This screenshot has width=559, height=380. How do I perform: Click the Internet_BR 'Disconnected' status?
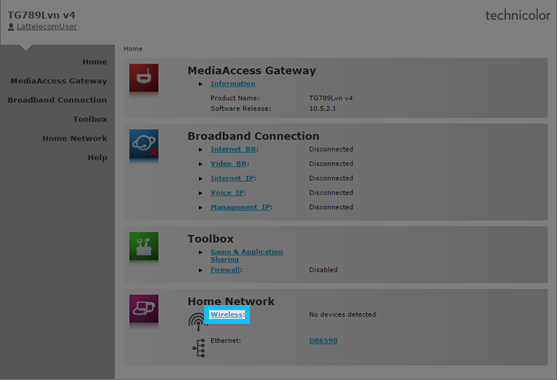coord(331,149)
